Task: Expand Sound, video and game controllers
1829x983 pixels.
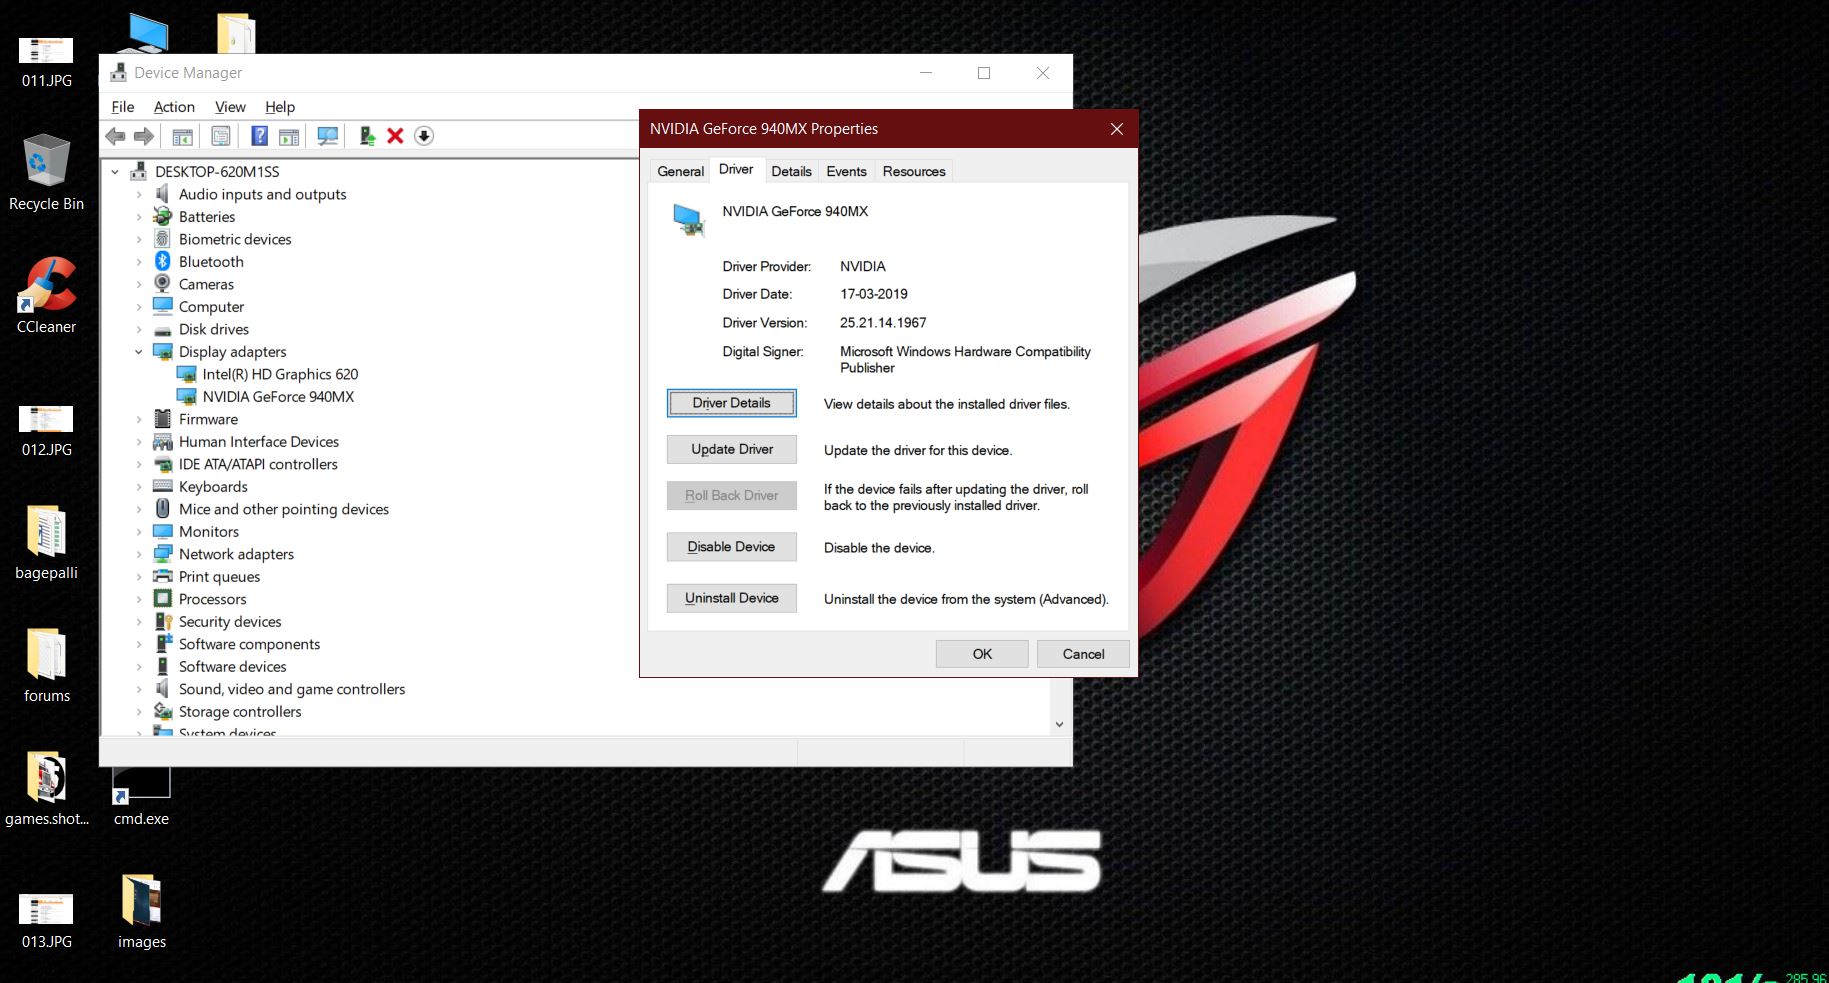Action: click(139, 689)
